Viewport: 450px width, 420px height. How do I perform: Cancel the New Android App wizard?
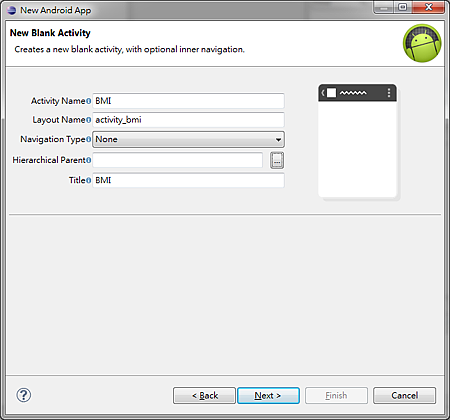point(404,395)
